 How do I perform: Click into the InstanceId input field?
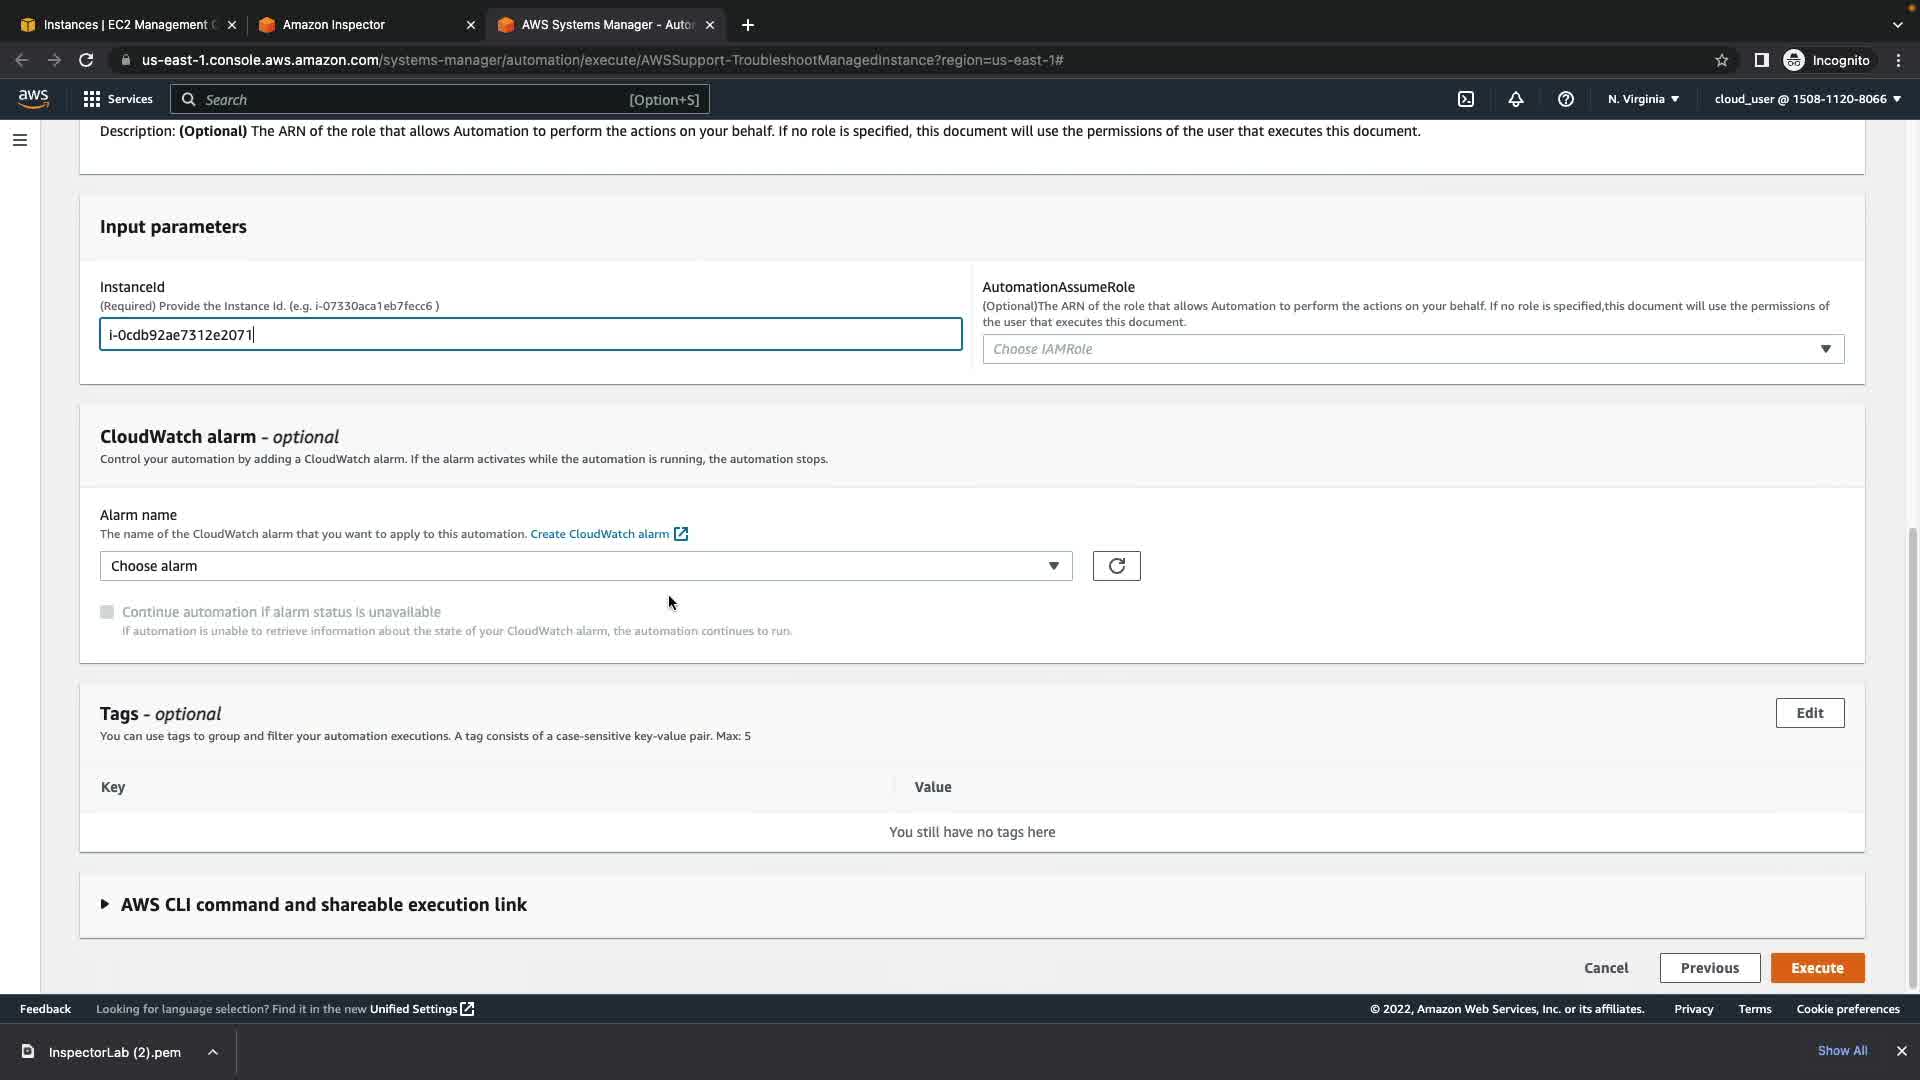click(530, 335)
